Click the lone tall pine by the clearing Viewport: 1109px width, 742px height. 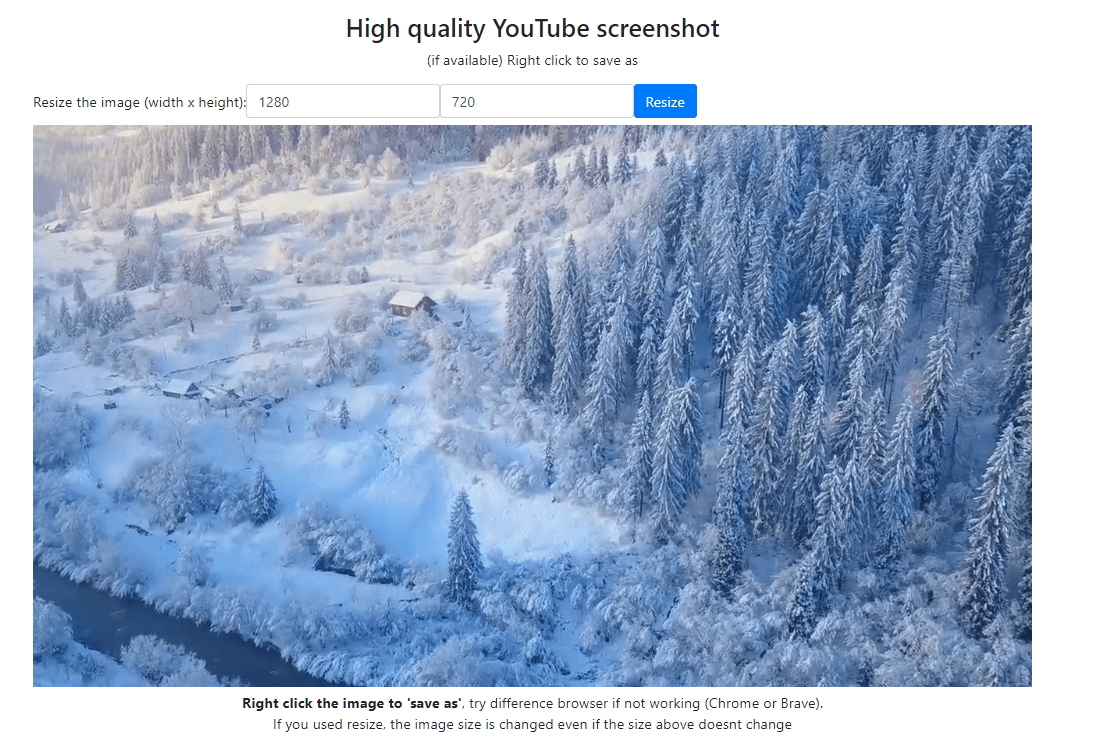463,546
